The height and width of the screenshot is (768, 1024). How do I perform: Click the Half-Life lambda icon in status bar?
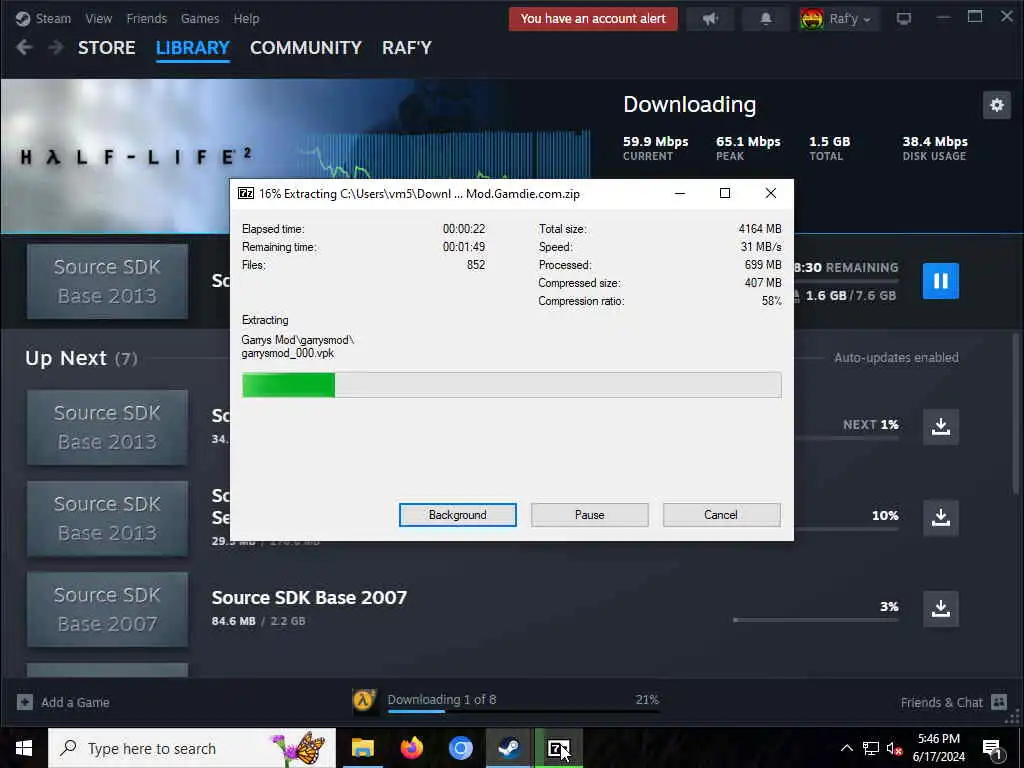point(364,701)
